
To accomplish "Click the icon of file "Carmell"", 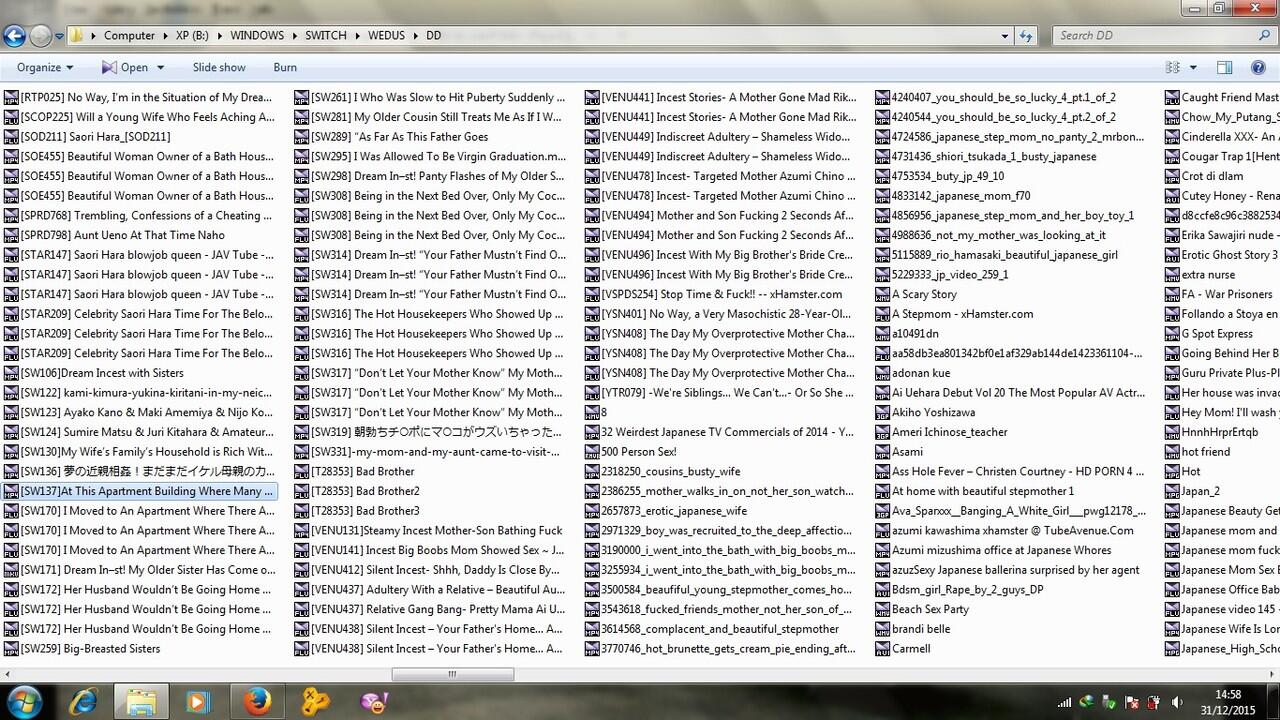I will [882, 649].
